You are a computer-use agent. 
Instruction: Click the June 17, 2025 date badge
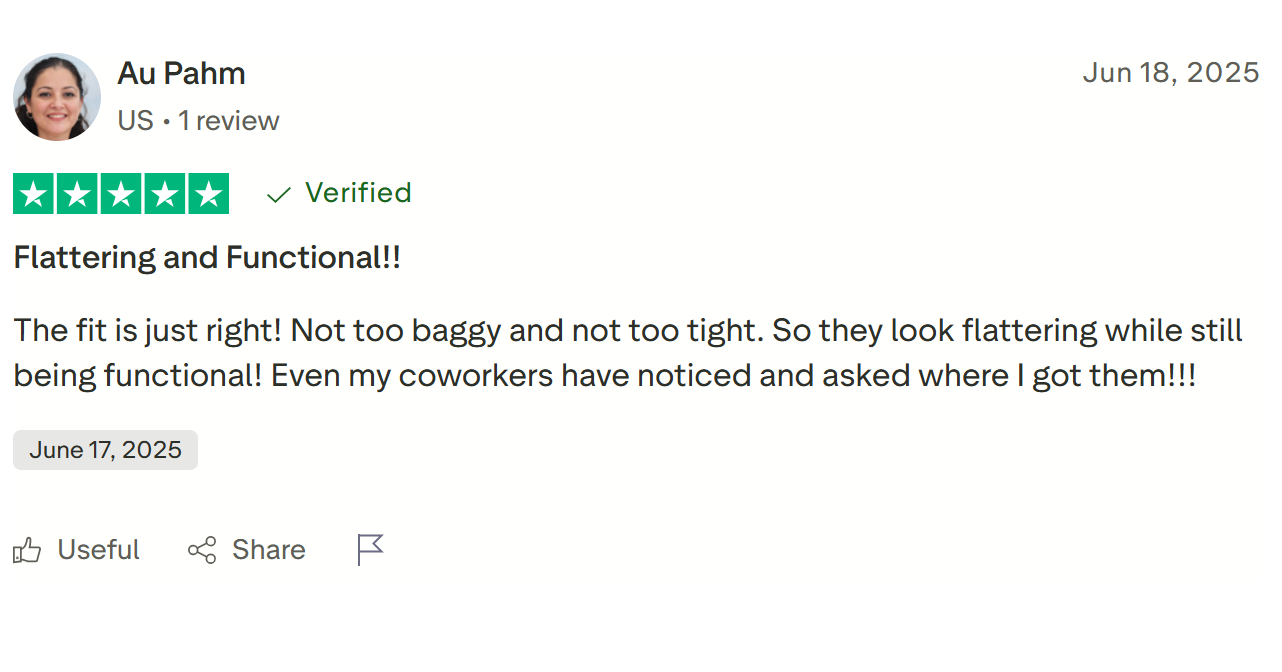[x=105, y=450]
